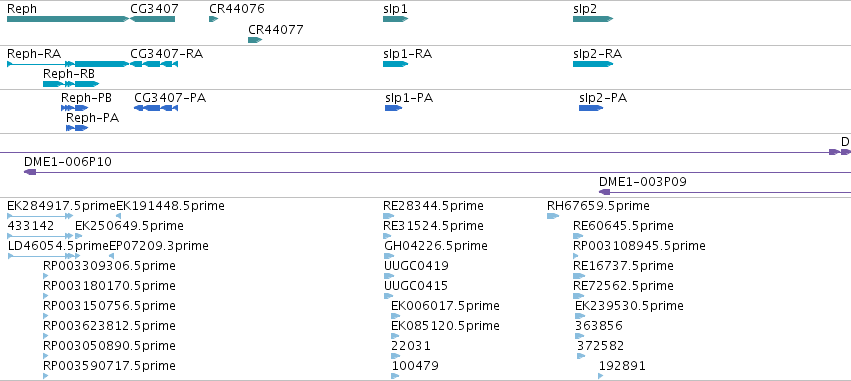Click the DME1-006P10 clone end marker
The height and width of the screenshot is (381, 851).
pos(30,172)
